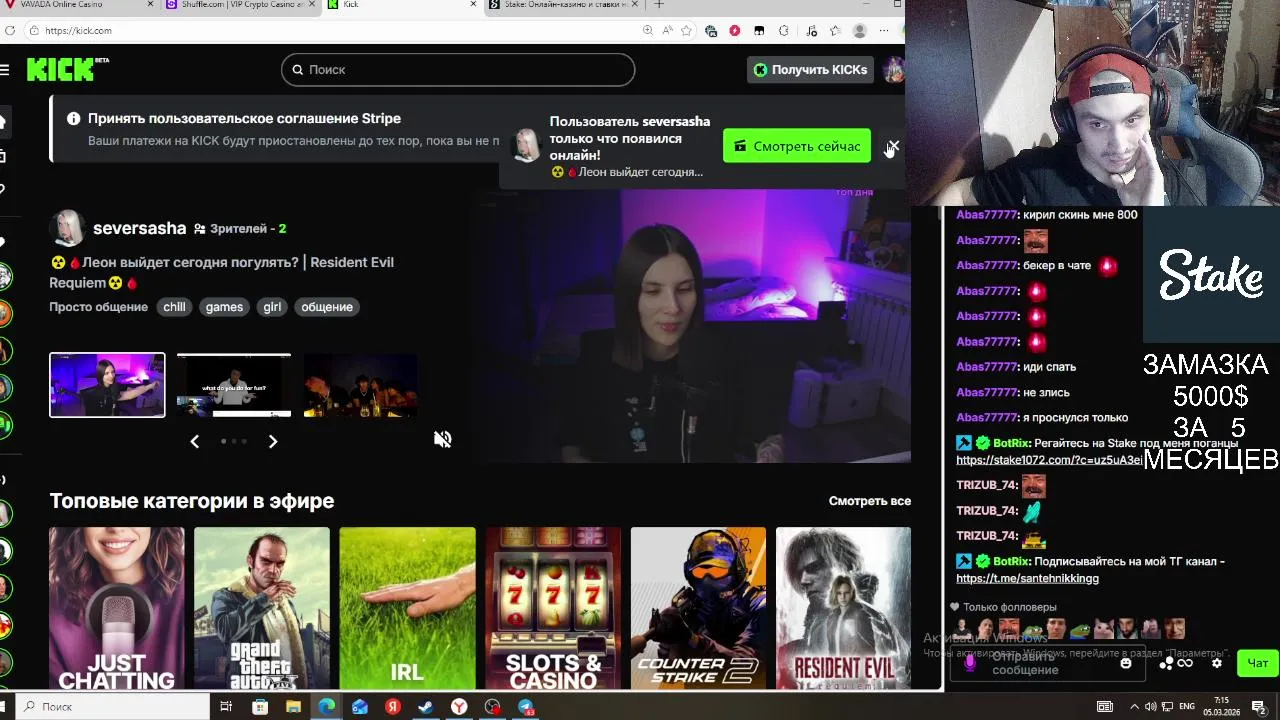Screen dimensions: 1280x720
Task: Open the t.me/santehnikkingg link in chat
Action: coord(1027,578)
